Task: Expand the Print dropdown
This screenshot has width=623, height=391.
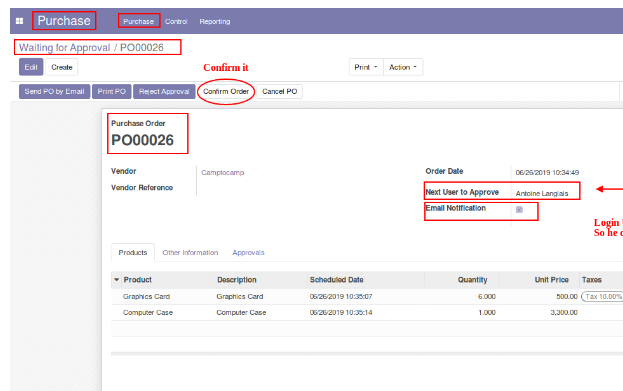Action: pyautogui.click(x=366, y=67)
